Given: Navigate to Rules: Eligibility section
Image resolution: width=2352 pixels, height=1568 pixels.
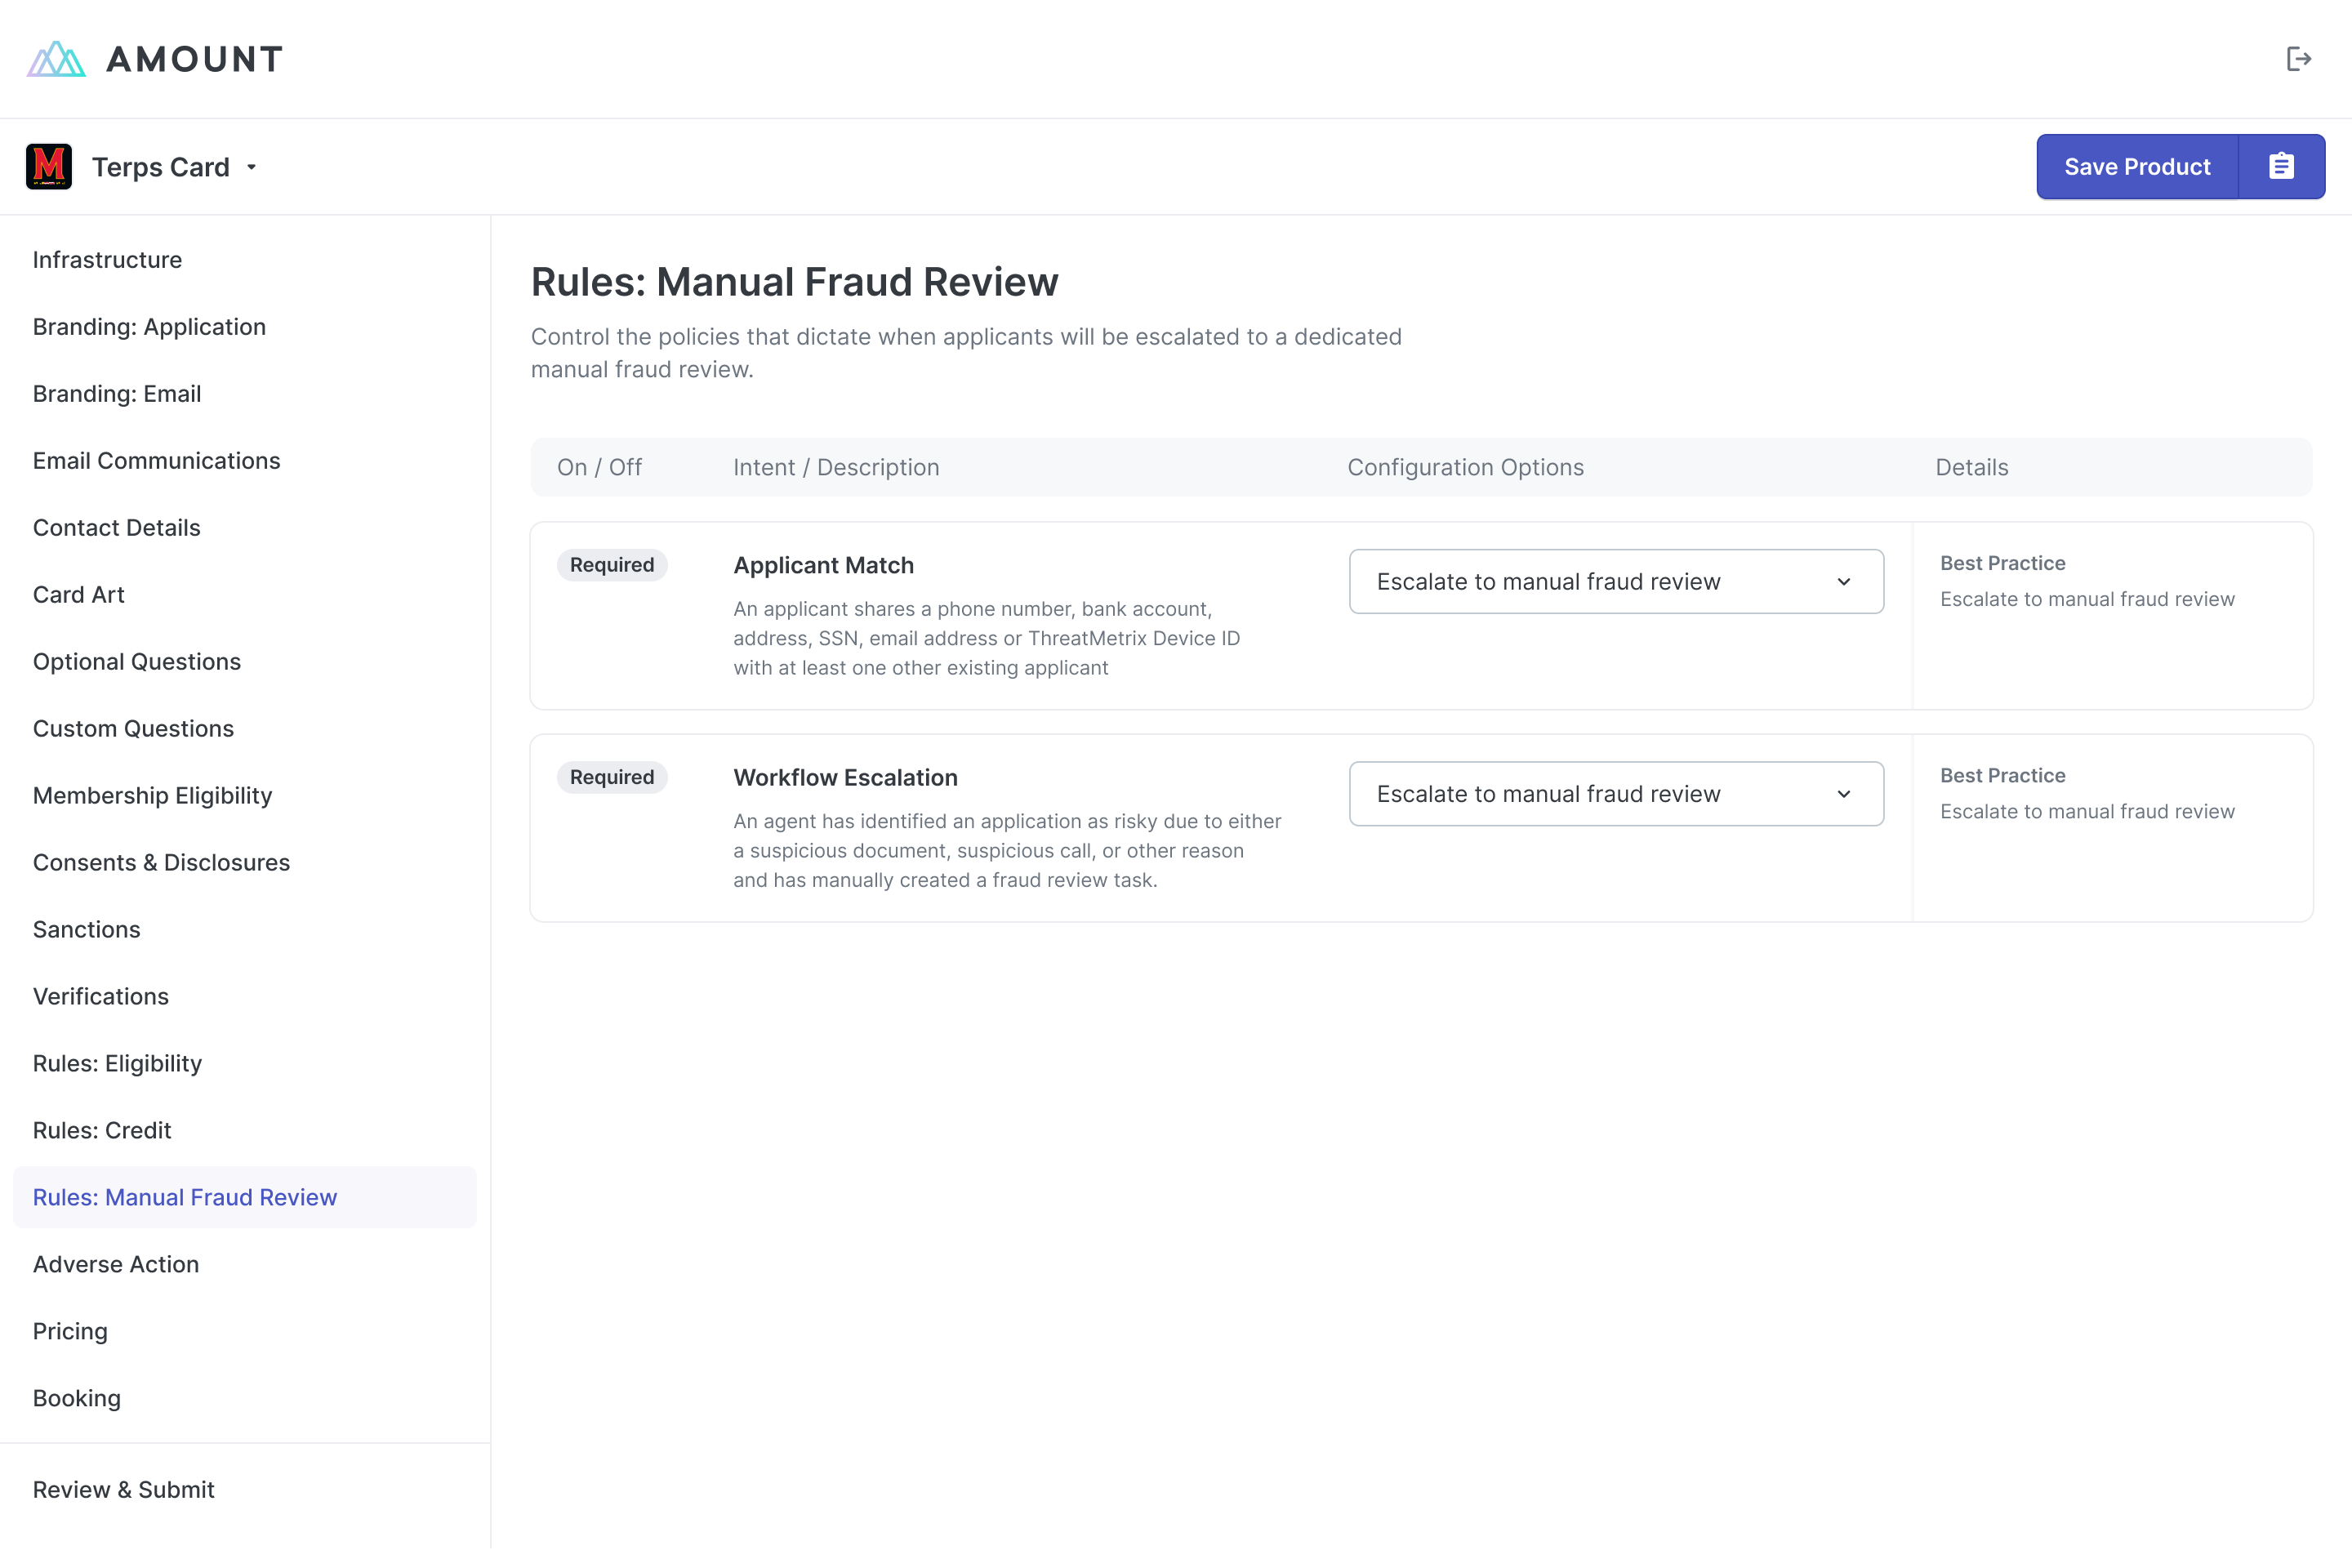Looking at the screenshot, I should [x=118, y=1062].
